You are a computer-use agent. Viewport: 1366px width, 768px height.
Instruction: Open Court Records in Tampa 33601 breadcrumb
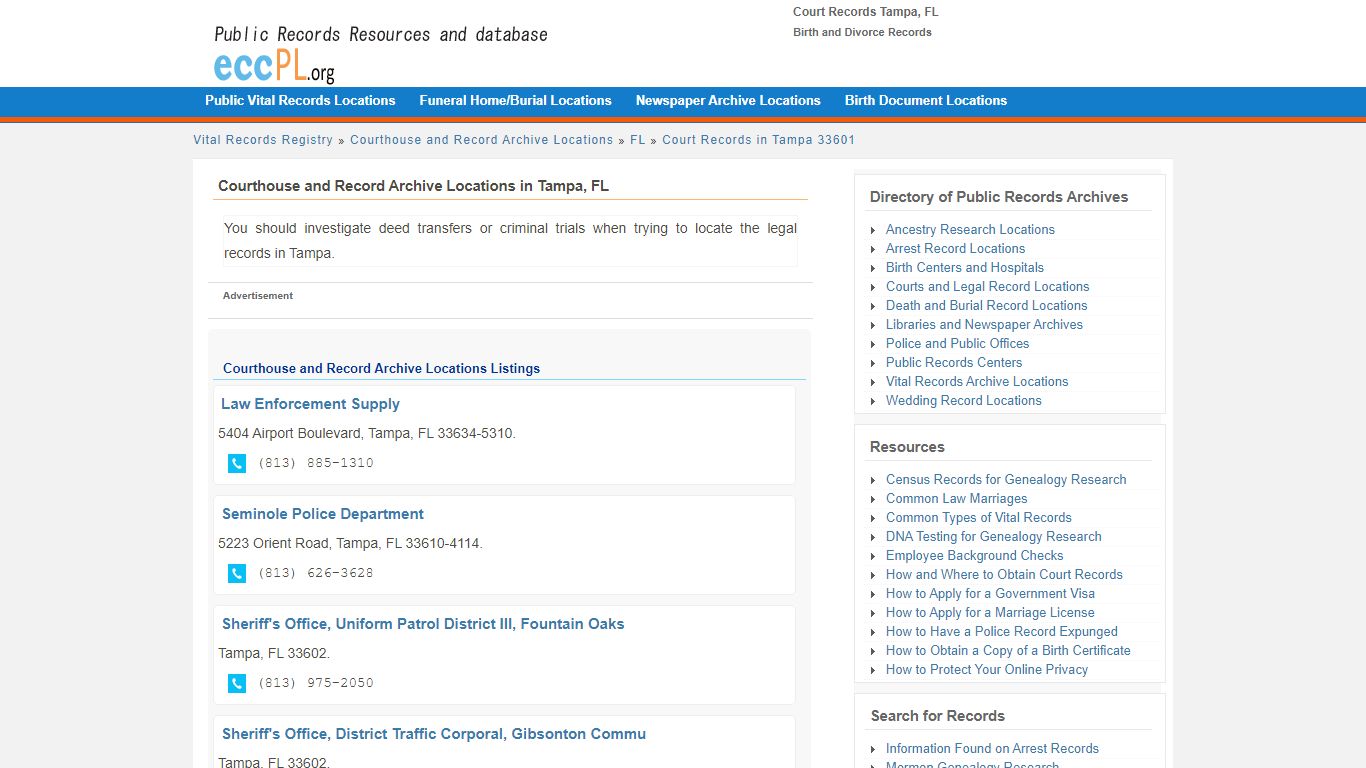pos(758,140)
